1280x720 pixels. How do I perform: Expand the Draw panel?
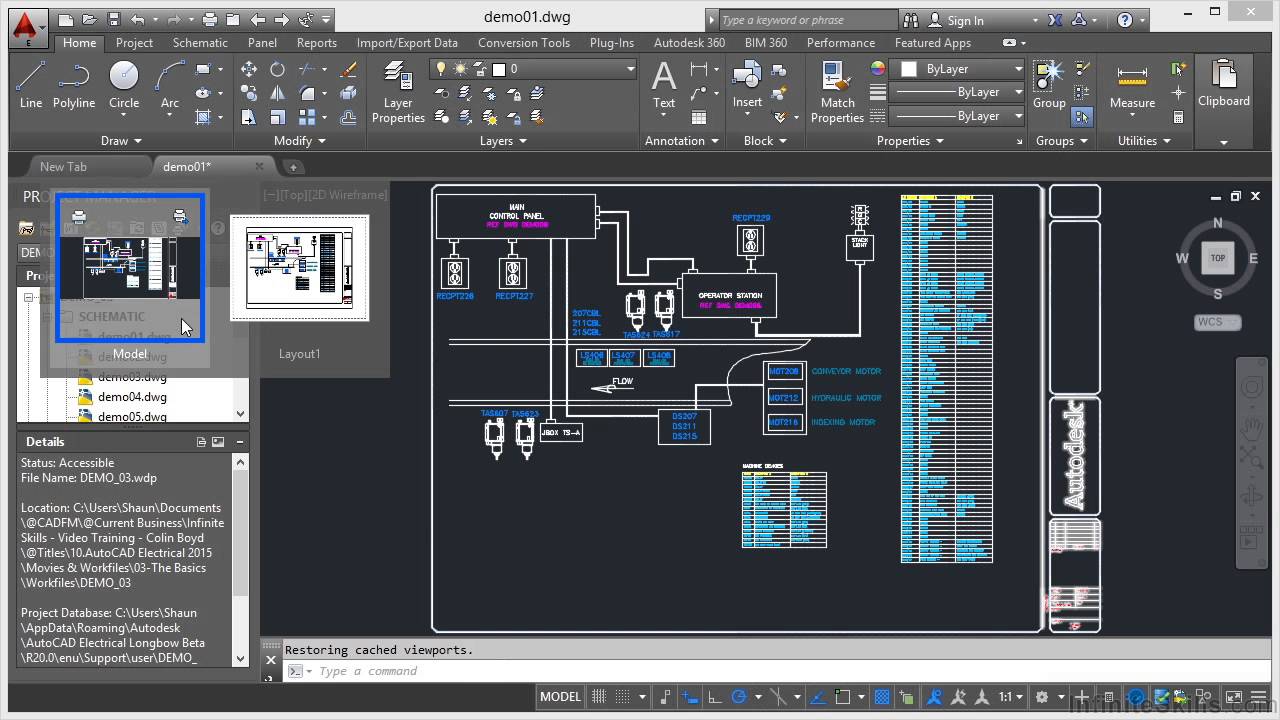[x=122, y=141]
